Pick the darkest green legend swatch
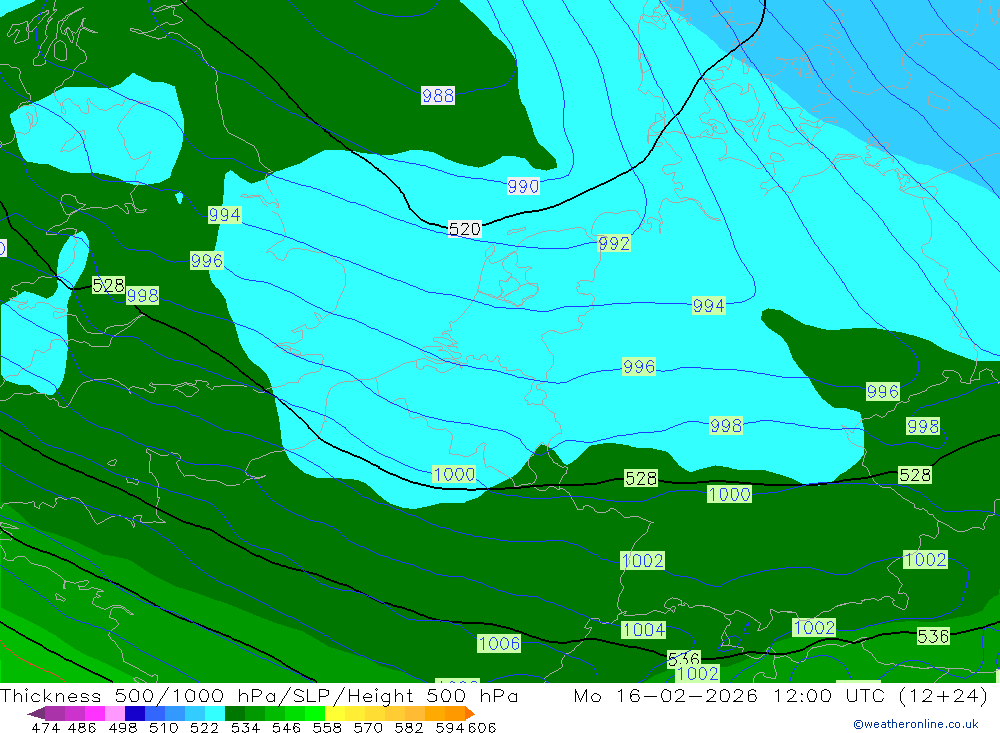Viewport: 1000px width, 733px height. point(235,713)
